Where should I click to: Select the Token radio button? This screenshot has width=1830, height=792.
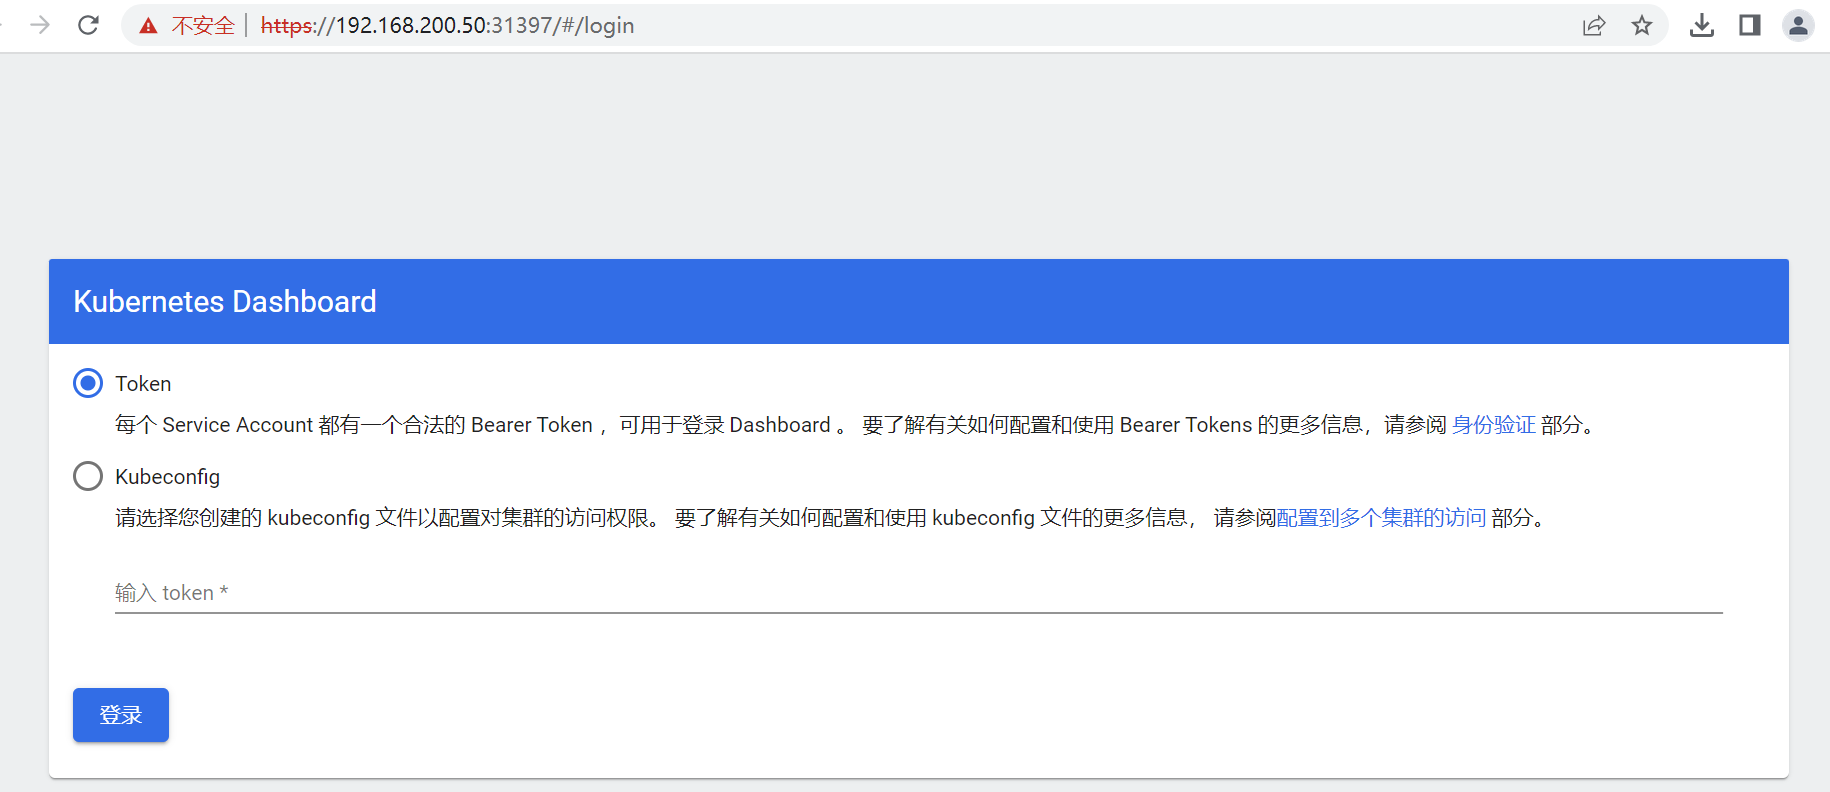(x=88, y=383)
